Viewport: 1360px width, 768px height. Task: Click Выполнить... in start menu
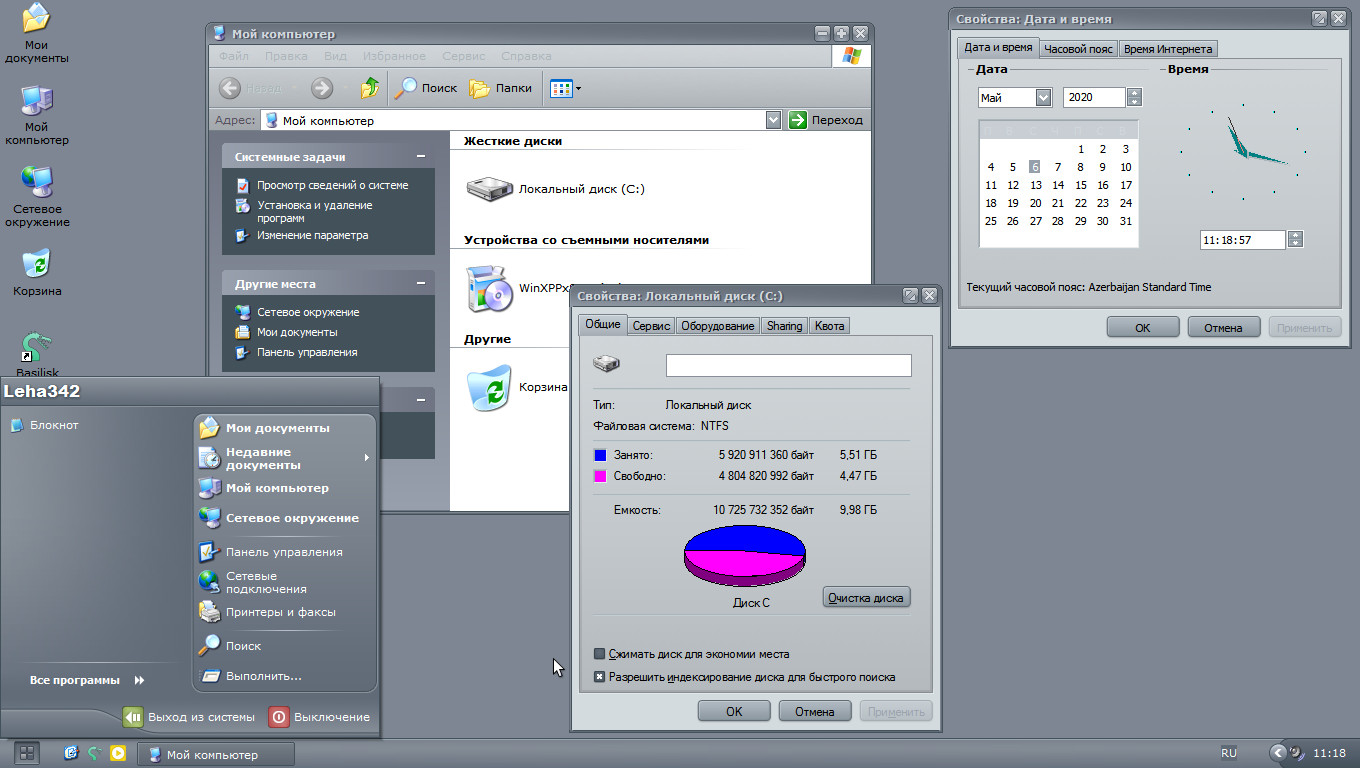coord(284,676)
